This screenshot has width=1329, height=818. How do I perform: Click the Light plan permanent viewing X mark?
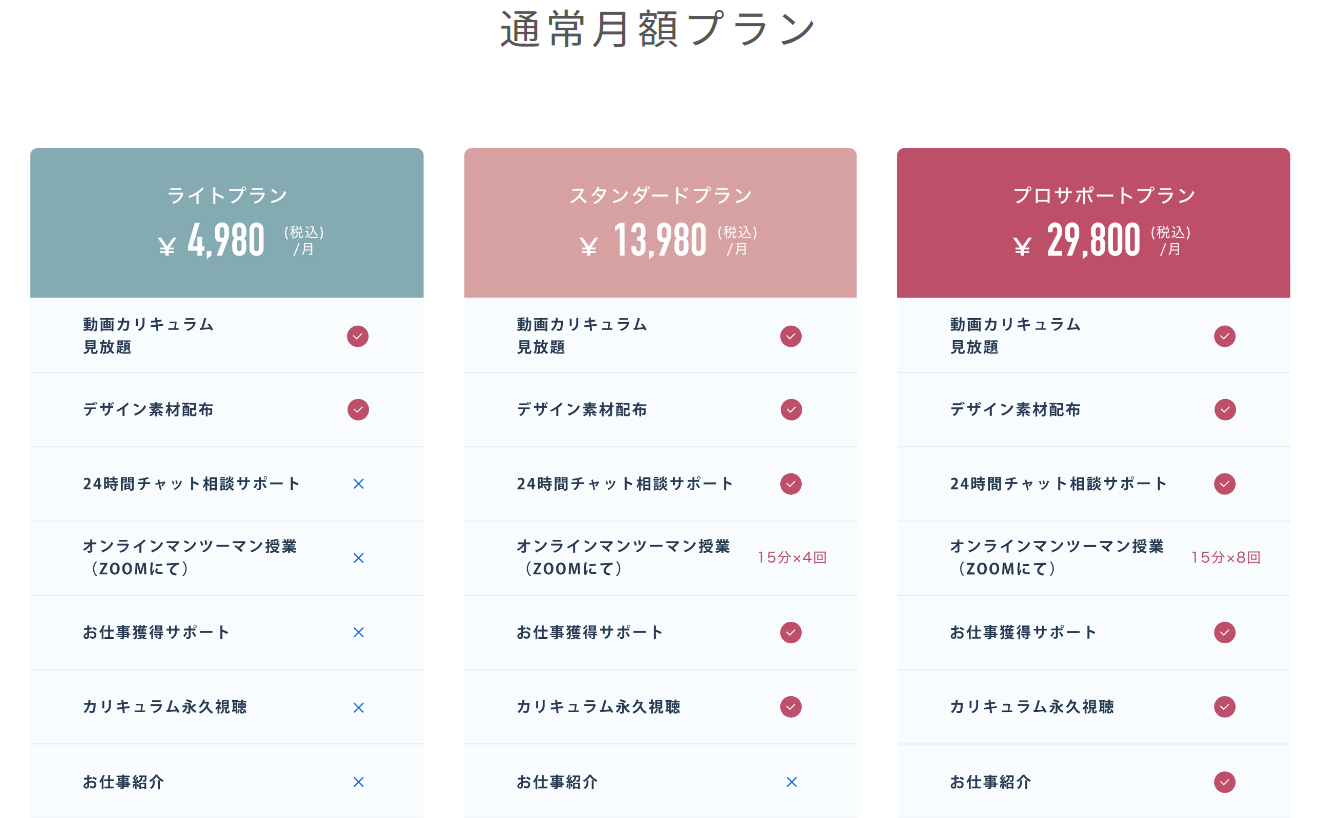358,707
